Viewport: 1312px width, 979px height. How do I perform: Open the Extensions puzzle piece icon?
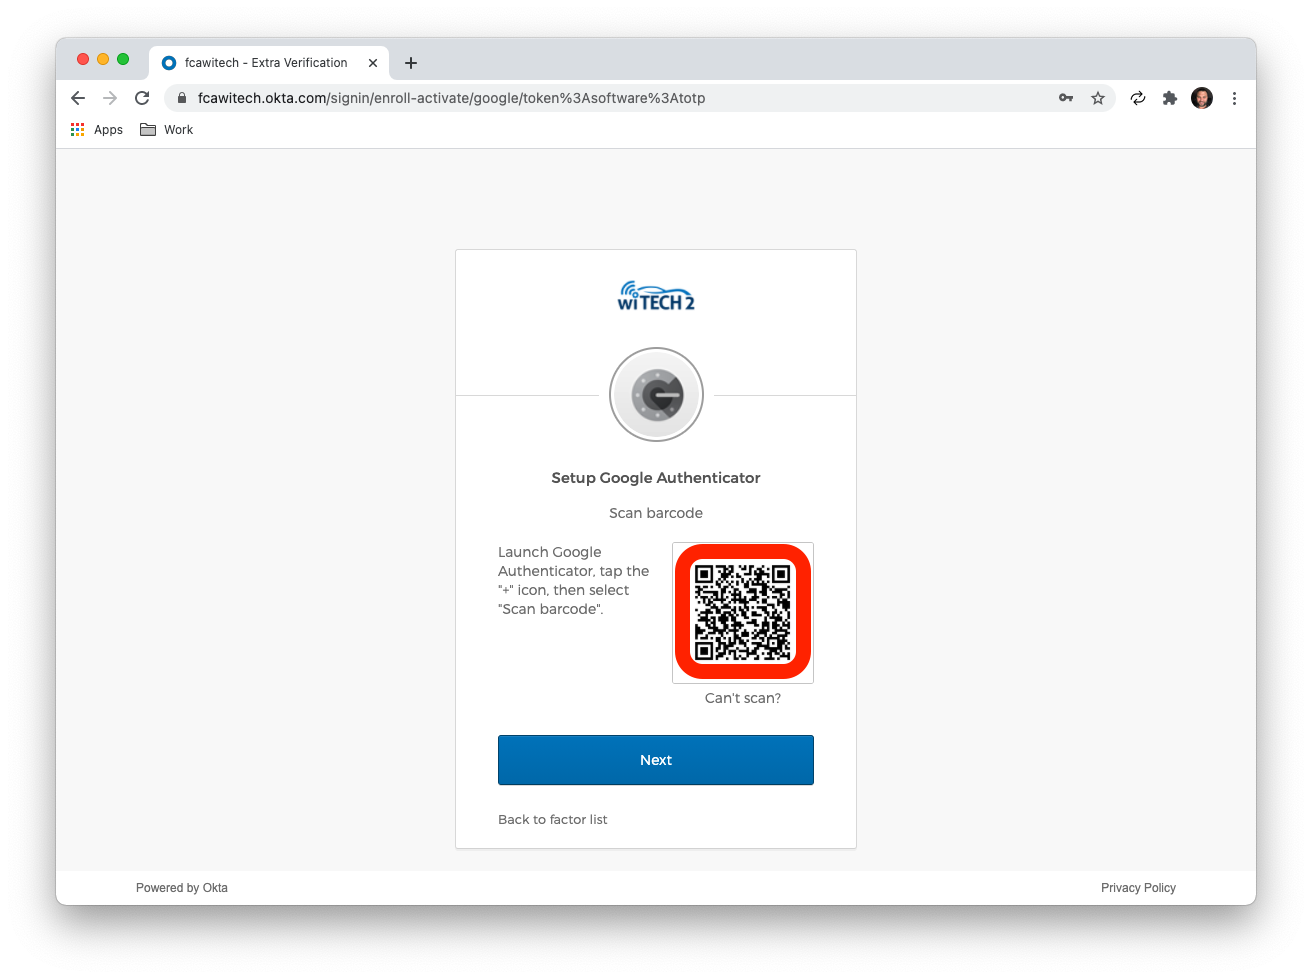click(x=1170, y=98)
